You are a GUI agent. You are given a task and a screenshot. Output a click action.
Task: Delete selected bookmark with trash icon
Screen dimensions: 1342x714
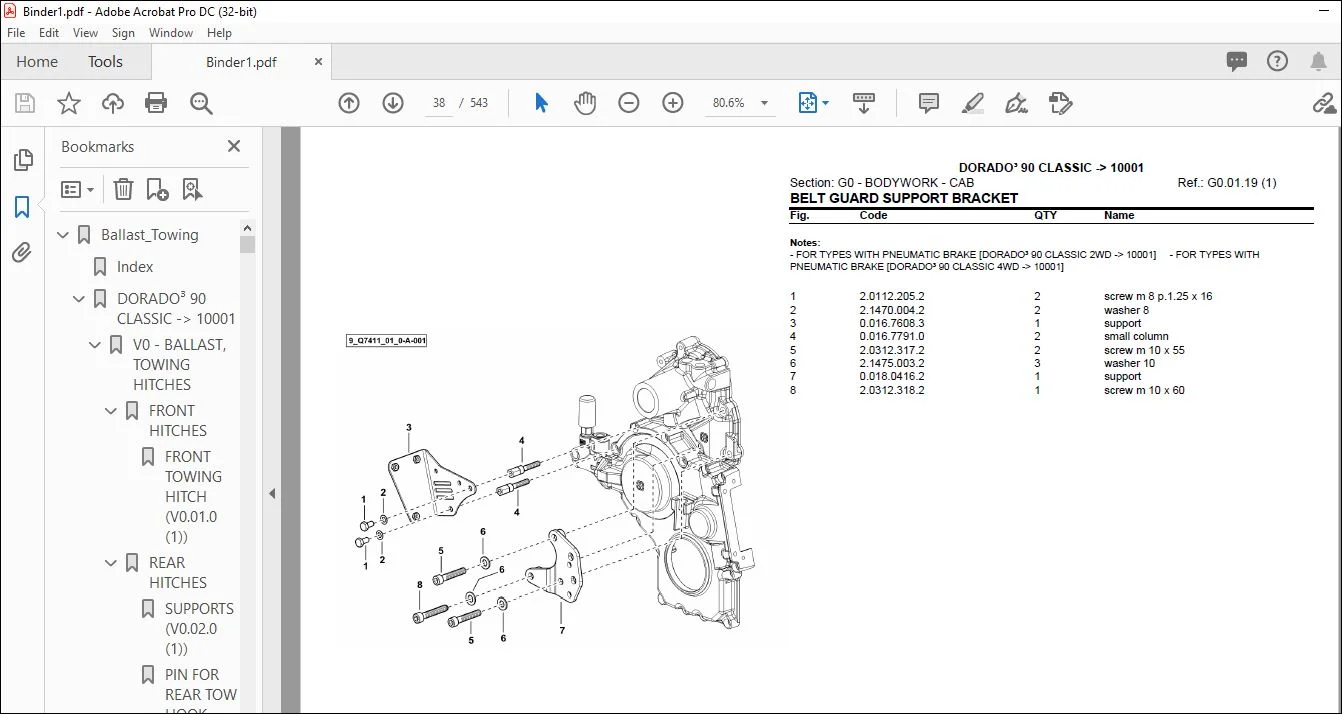[x=123, y=189]
